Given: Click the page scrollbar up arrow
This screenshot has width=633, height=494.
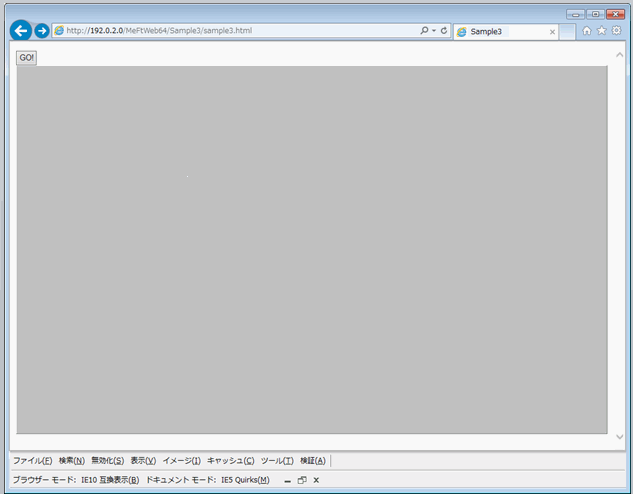Looking at the screenshot, I should pyautogui.click(x=619, y=55).
